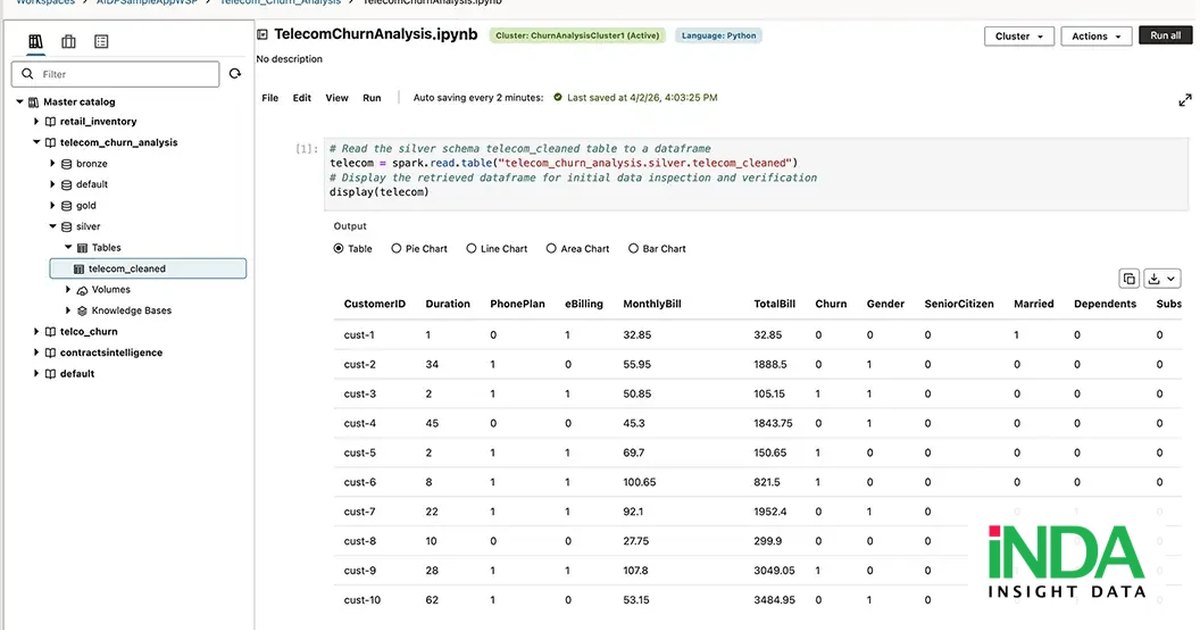Click the Volumes cloud icon

point(83,290)
